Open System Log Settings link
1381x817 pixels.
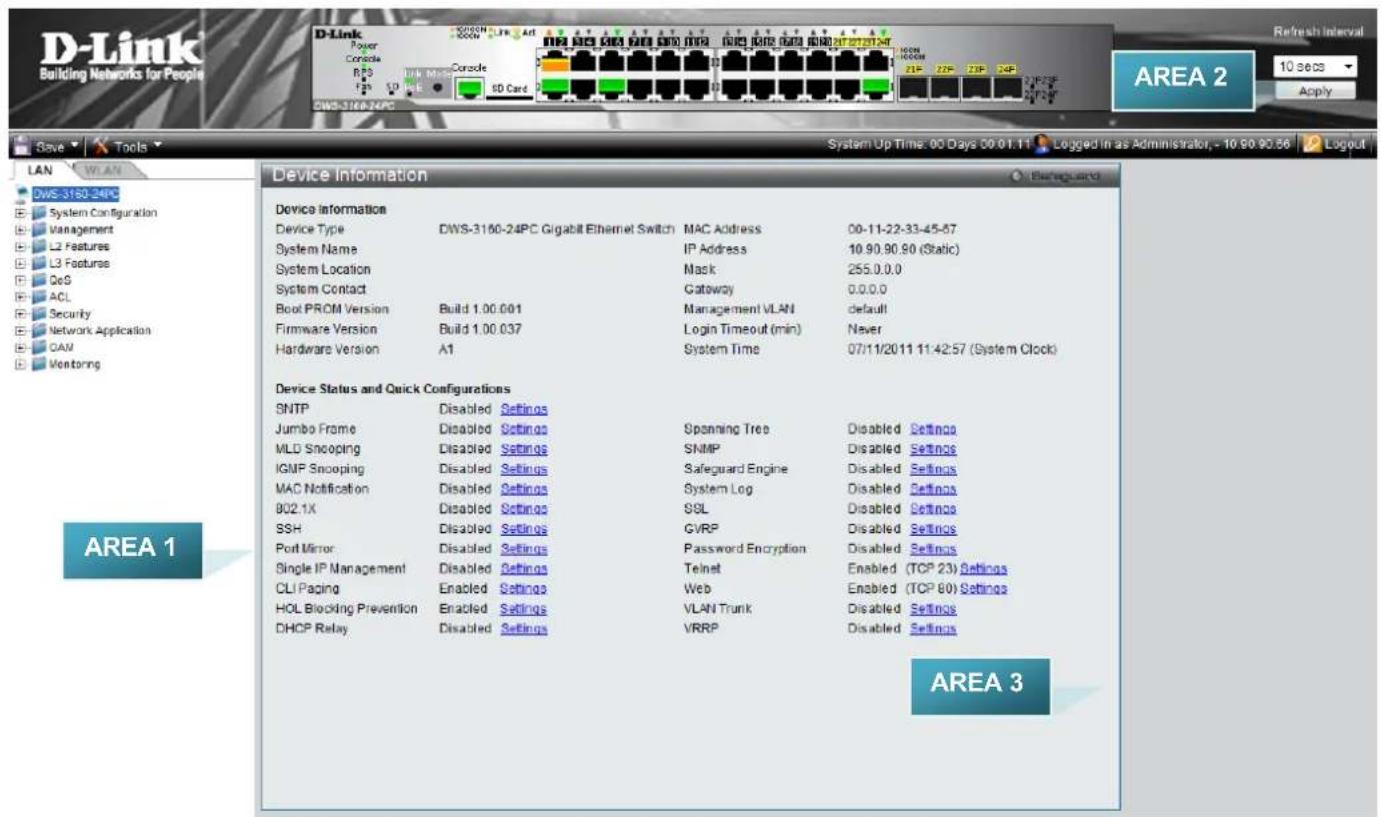pos(933,488)
